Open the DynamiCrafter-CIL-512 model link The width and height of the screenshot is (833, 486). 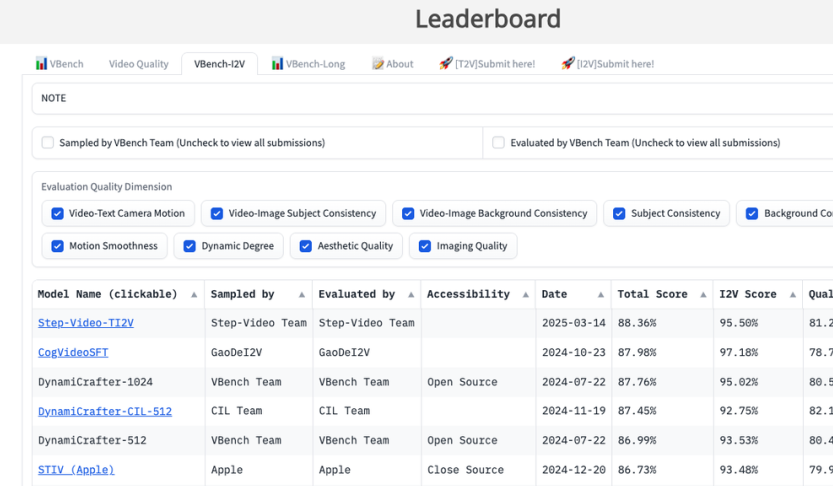pos(105,411)
